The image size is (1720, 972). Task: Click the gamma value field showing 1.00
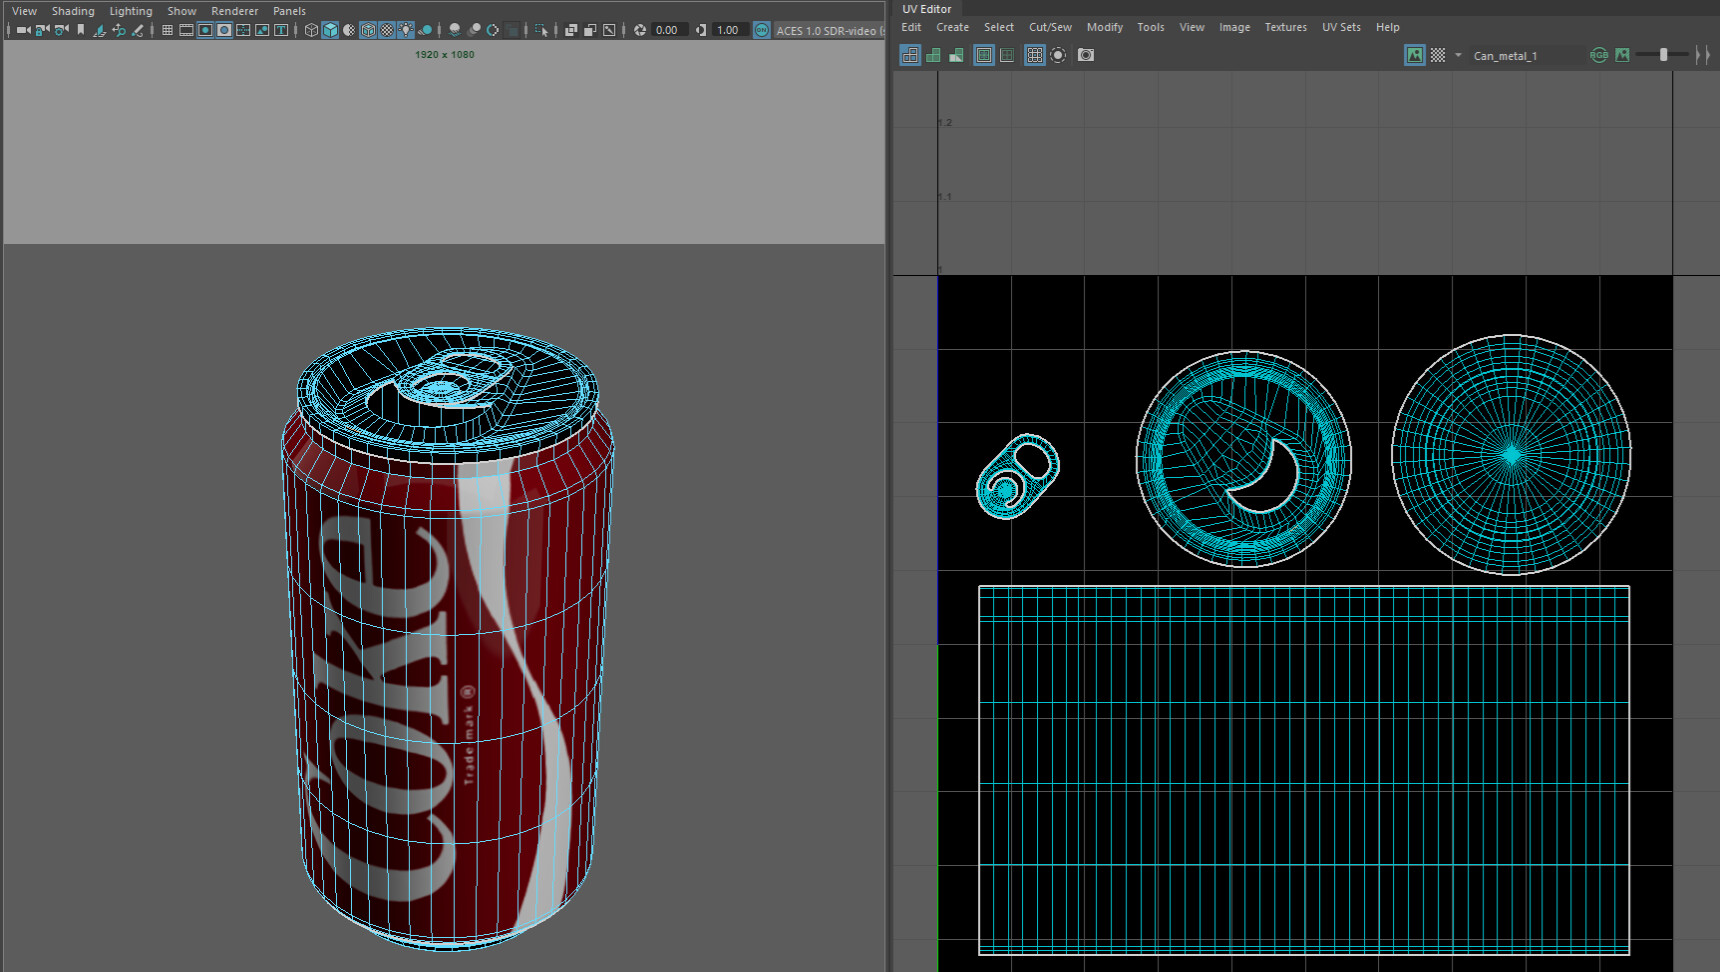click(x=728, y=30)
